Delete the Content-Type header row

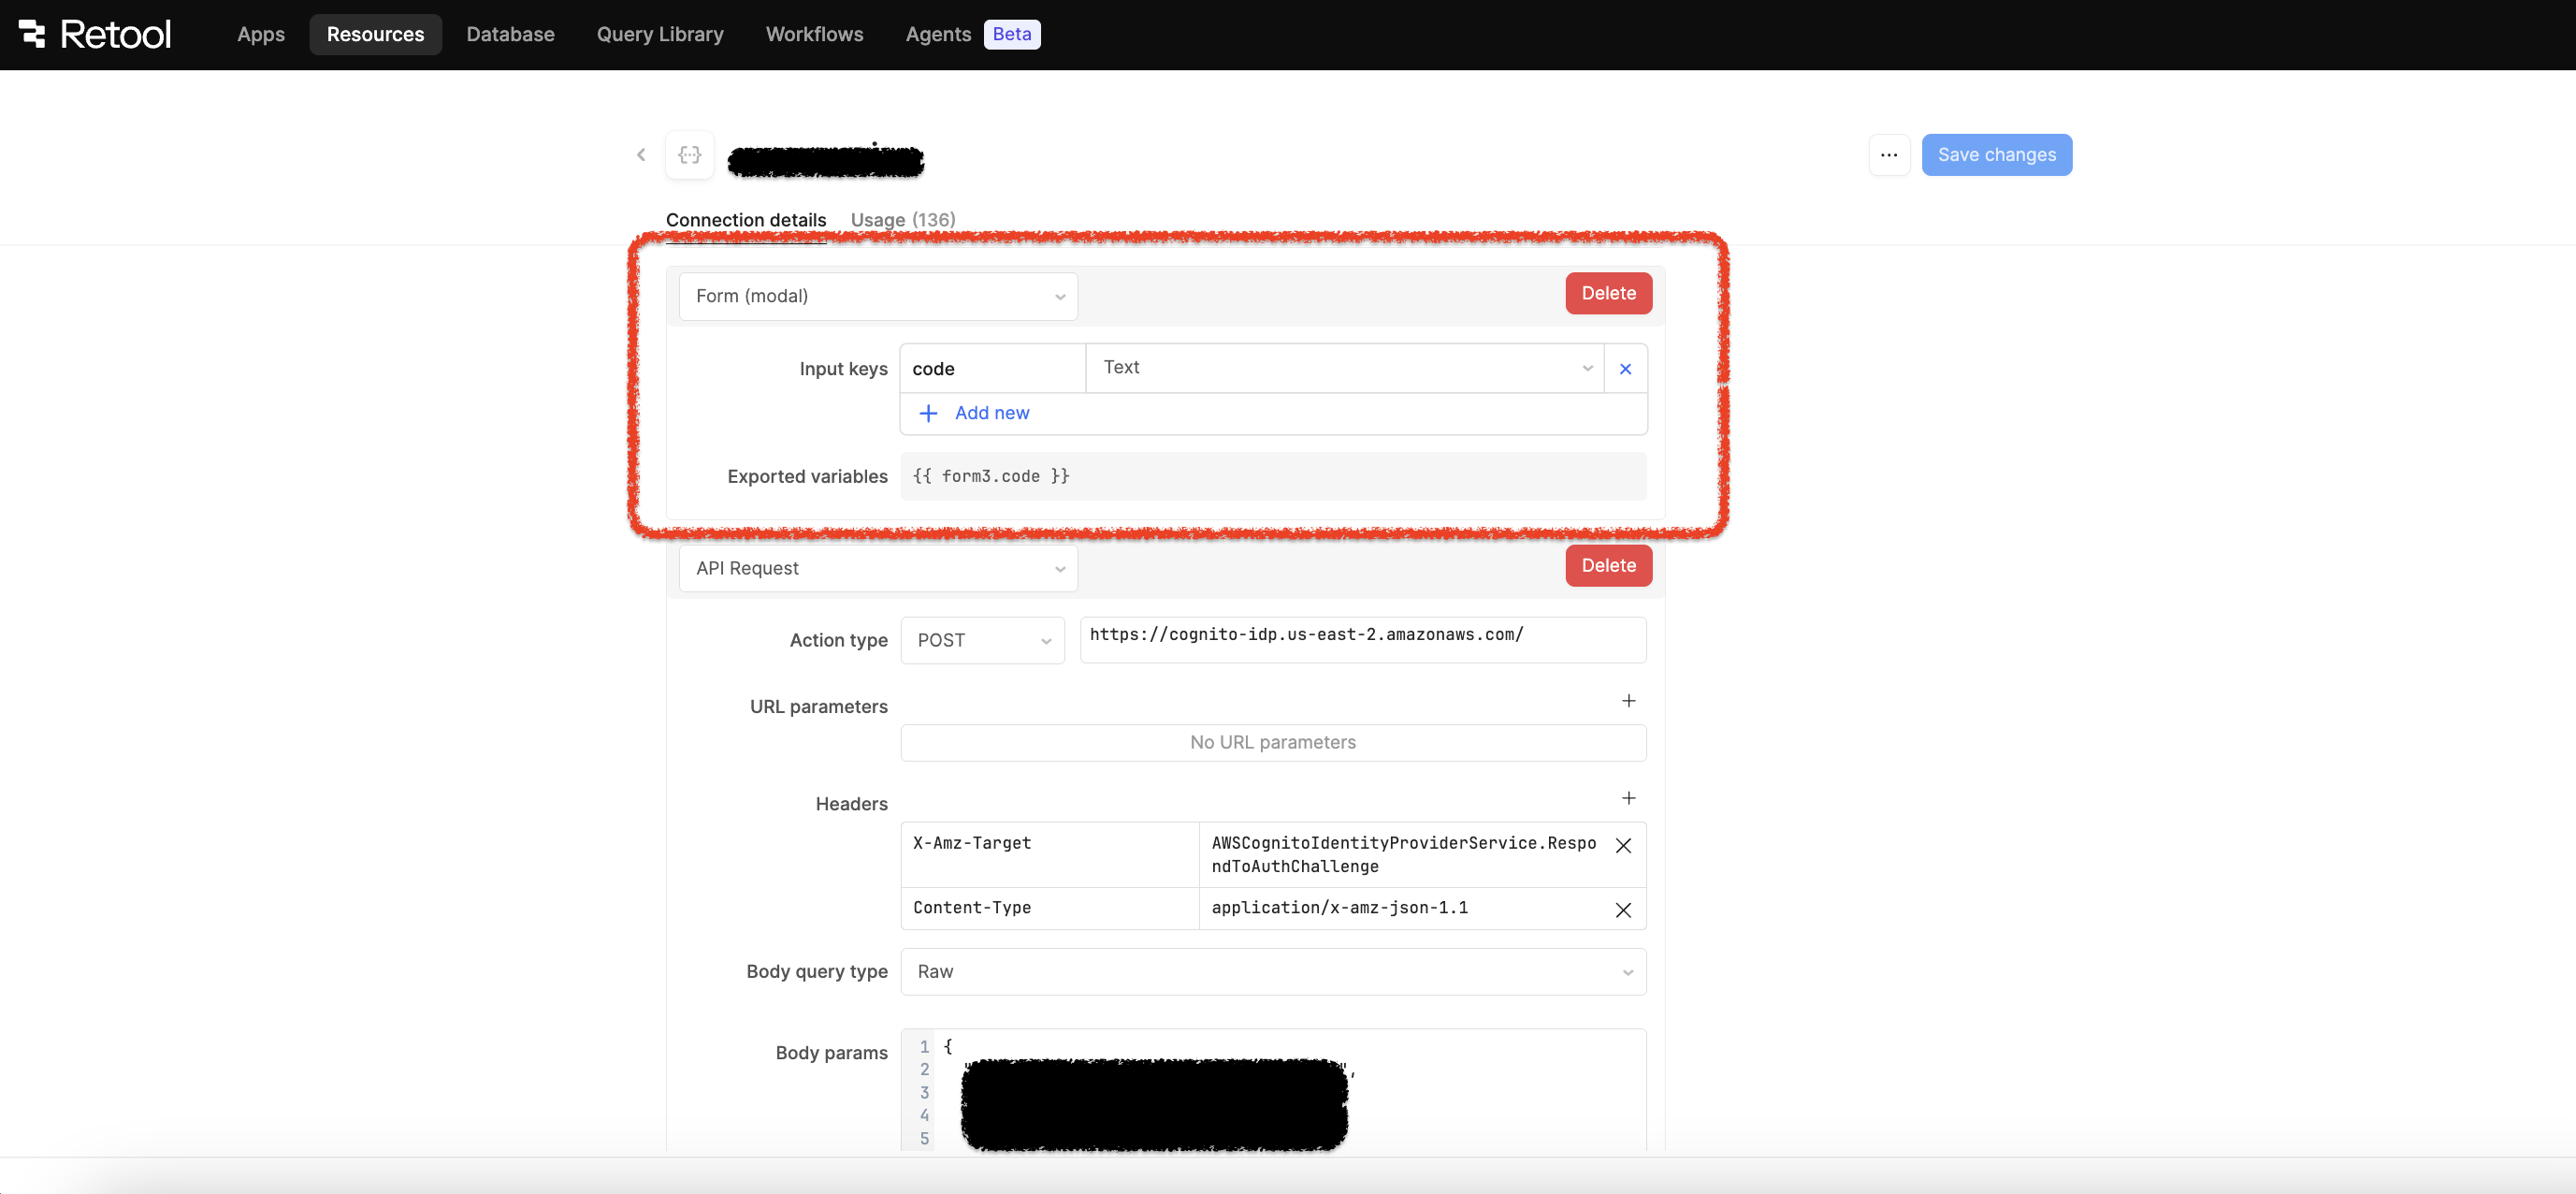pos(1623,910)
